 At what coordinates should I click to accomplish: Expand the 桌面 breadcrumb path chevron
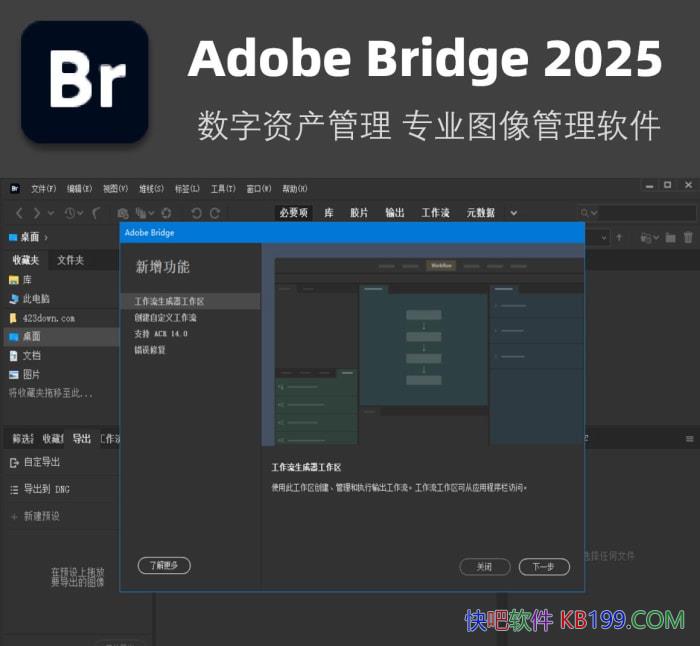pos(46,237)
